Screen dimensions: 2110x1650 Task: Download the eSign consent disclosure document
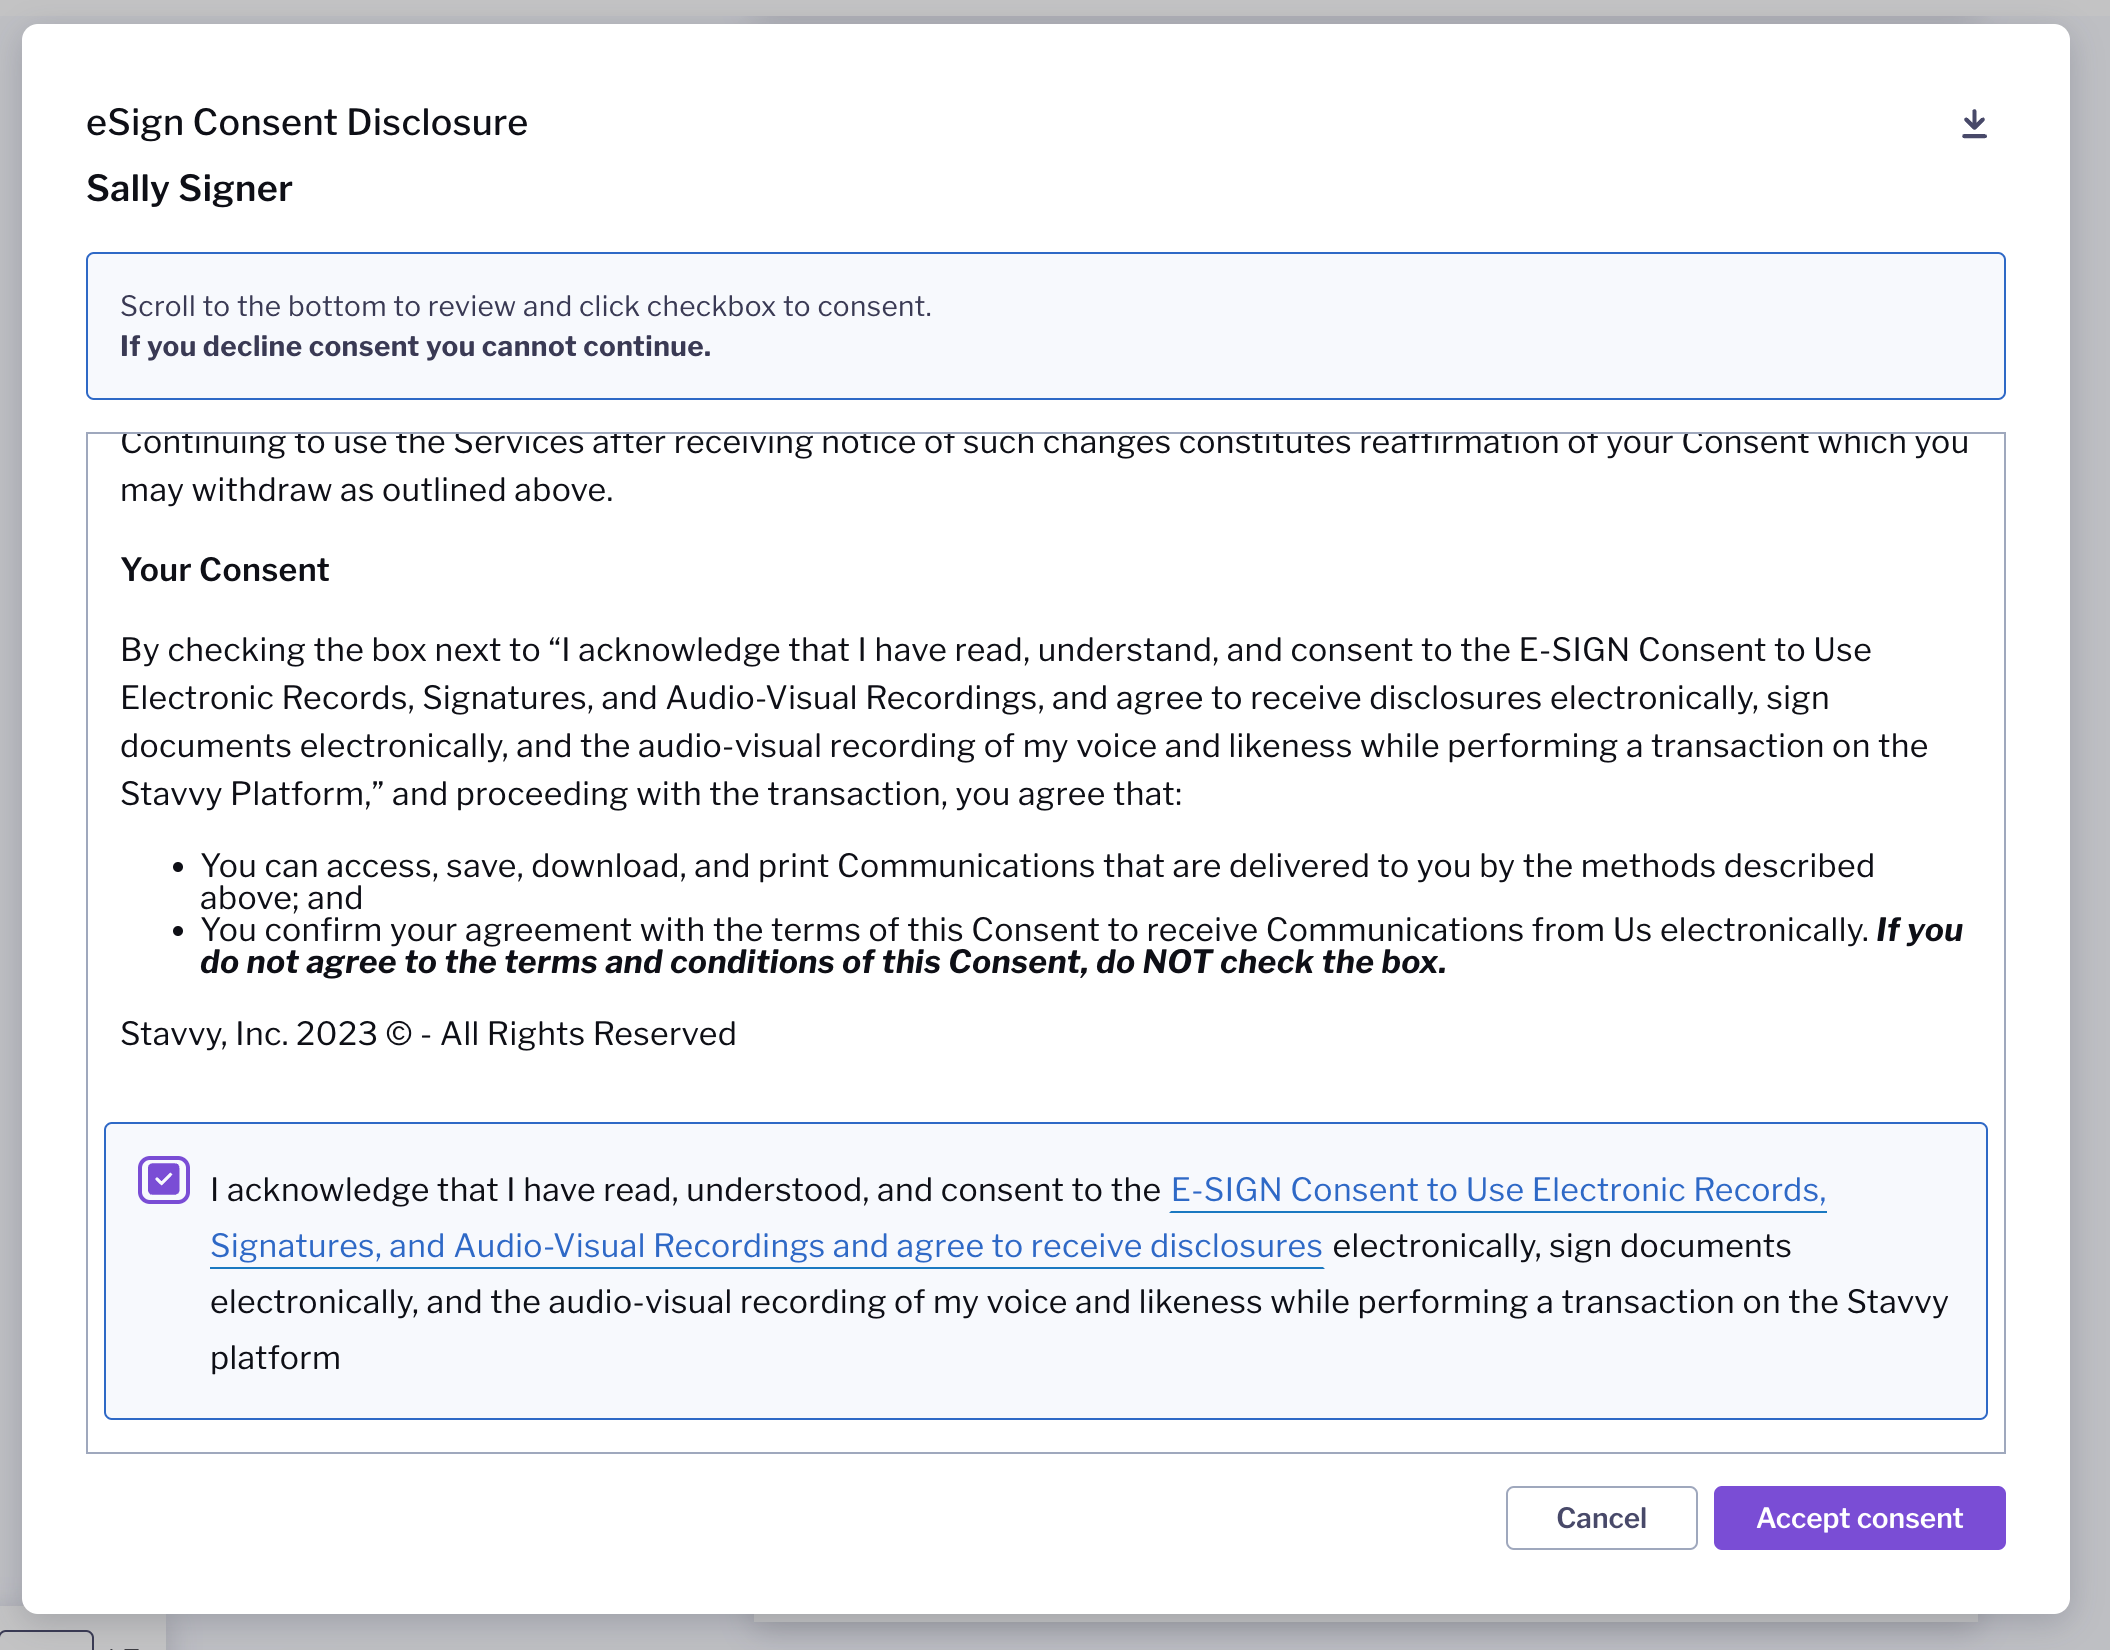coord(1973,124)
